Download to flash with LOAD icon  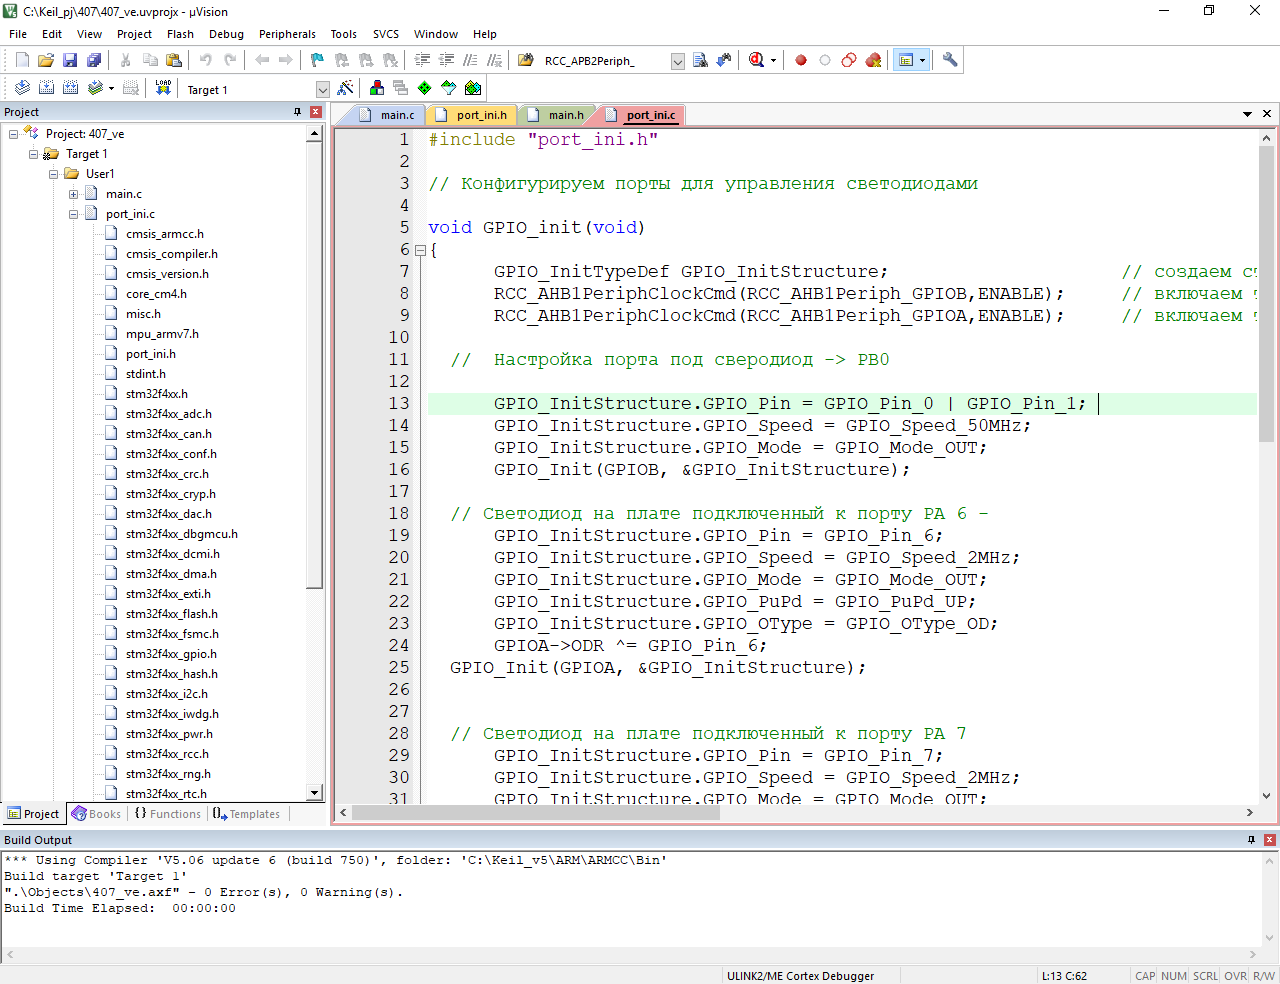tap(163, 88)
